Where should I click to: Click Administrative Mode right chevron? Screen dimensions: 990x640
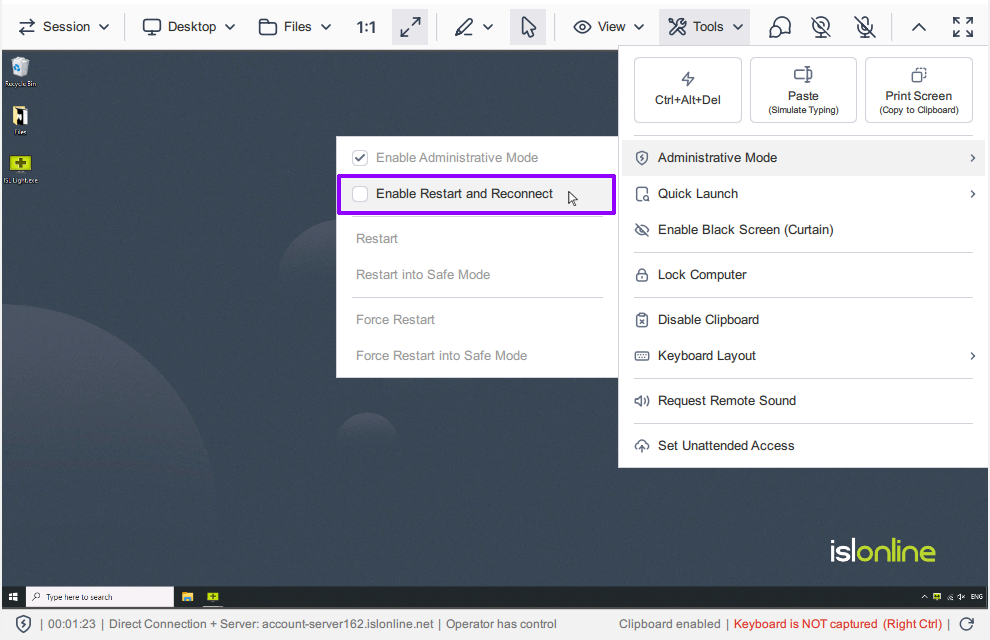(x=973, y=158)
